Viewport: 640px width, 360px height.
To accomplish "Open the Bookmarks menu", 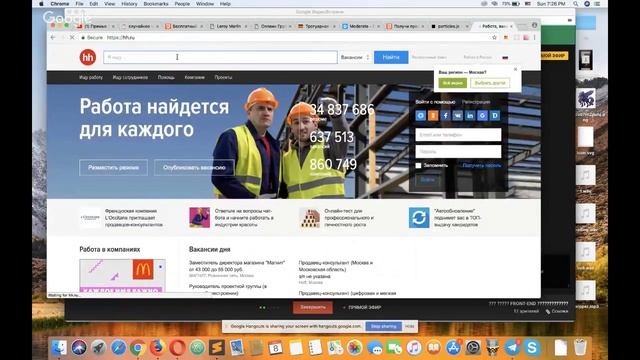I will [156, 4].
